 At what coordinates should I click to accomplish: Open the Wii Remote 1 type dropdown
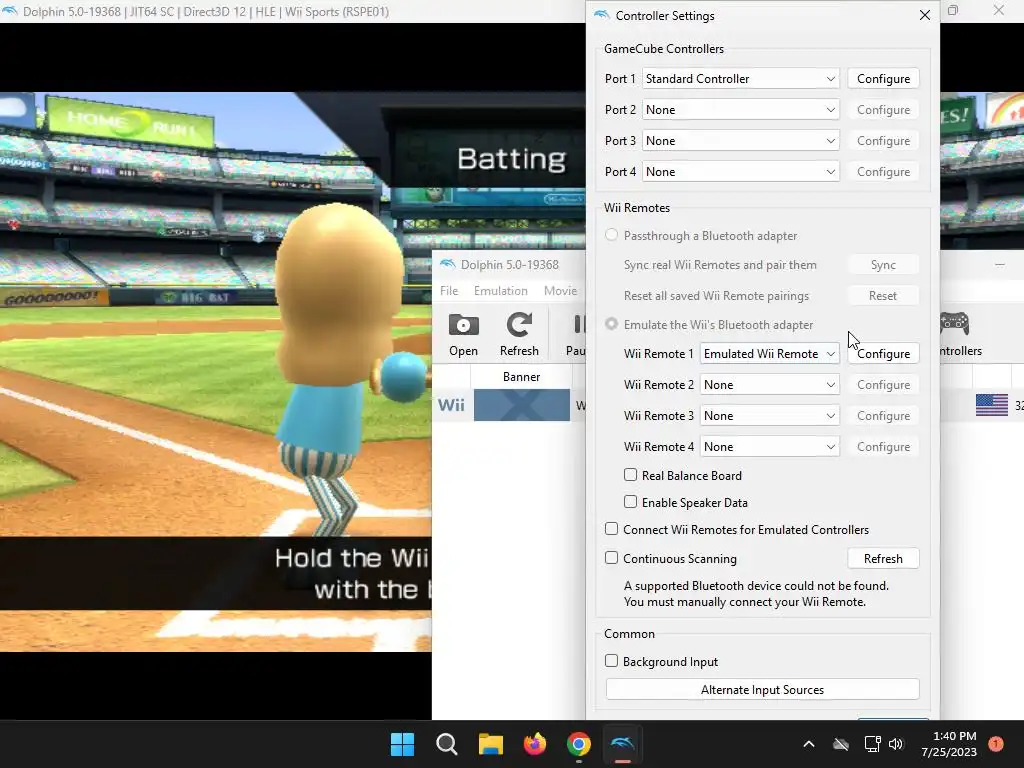click(x=769, y=353)
